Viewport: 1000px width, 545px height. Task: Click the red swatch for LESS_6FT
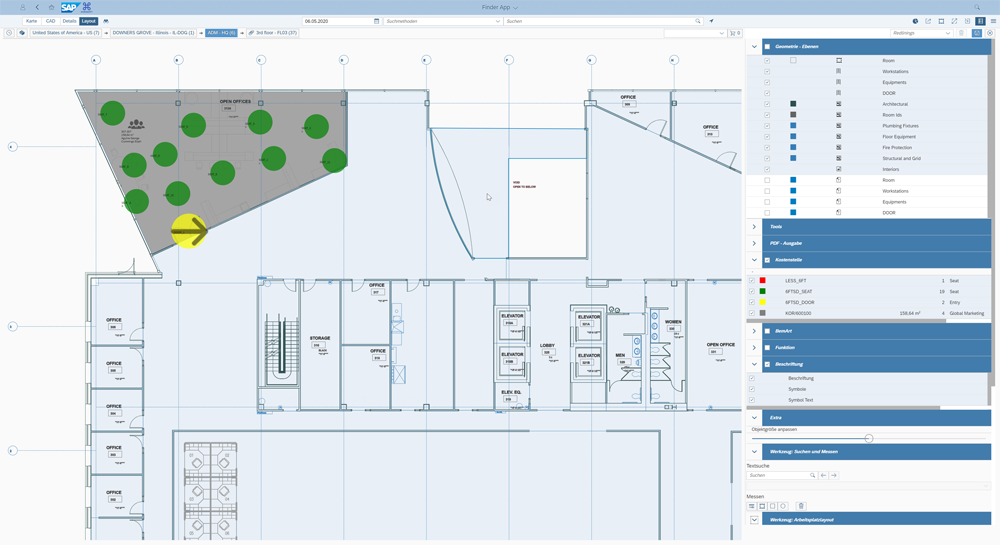point(762,280)
